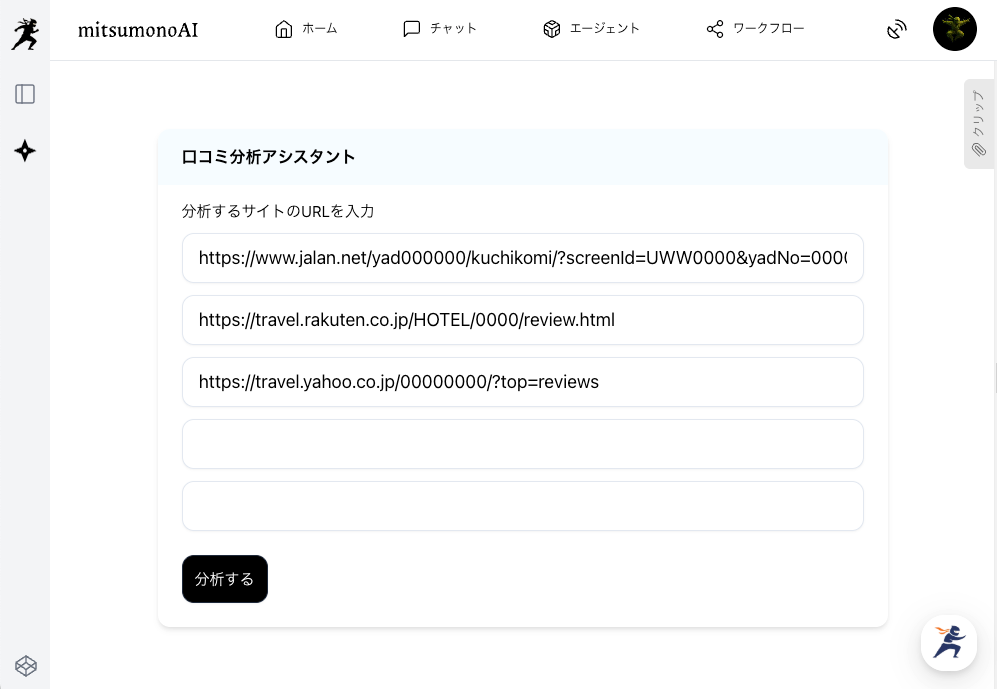Click the fourth empty URL field
This screenshot has height=689, width=997.
(522, 444)
